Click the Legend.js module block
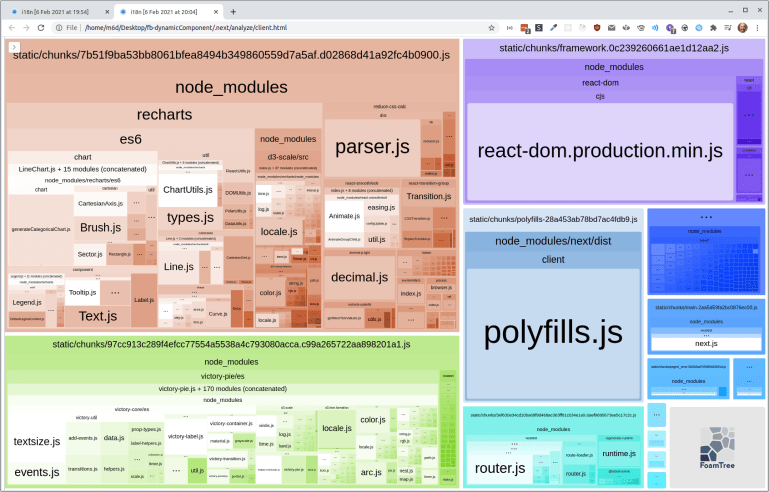The height and width of the screenshot is (492, 769). (x=27, y=303)
